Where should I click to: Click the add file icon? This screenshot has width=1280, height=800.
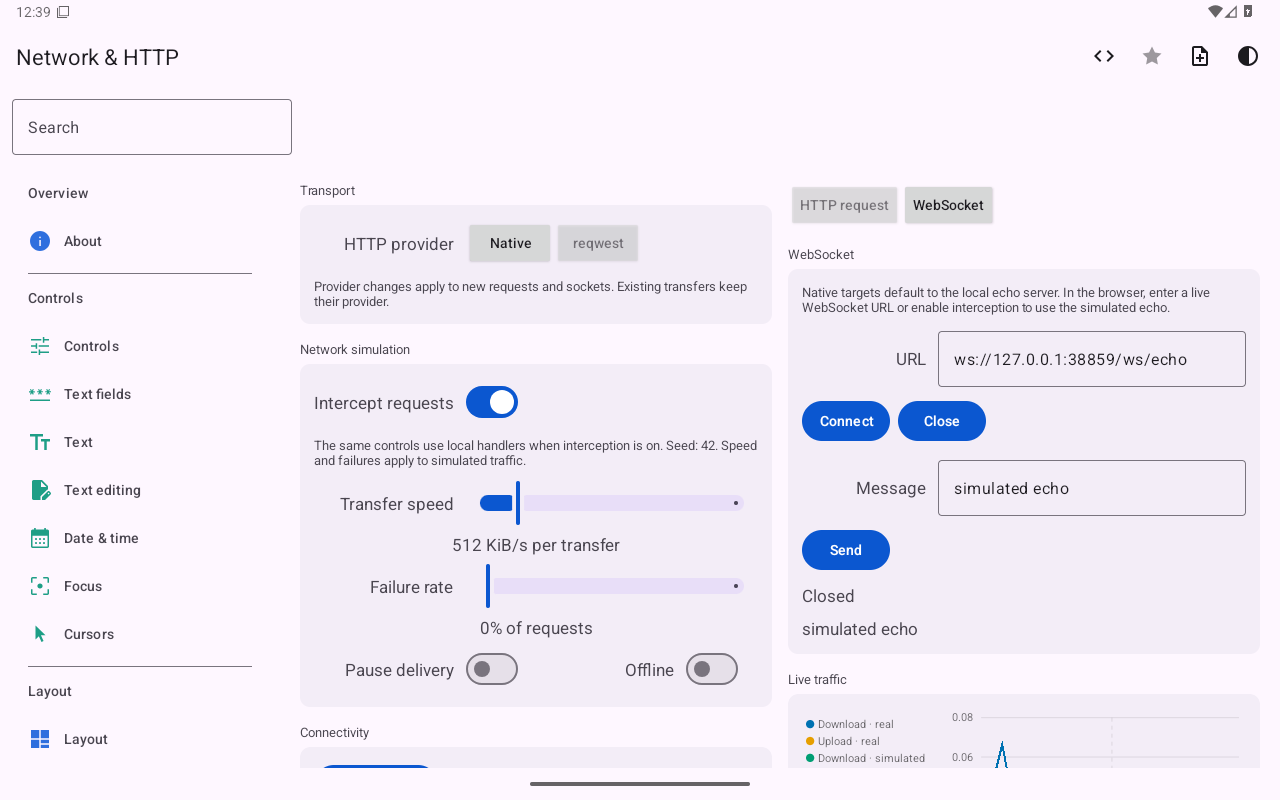1200,56
